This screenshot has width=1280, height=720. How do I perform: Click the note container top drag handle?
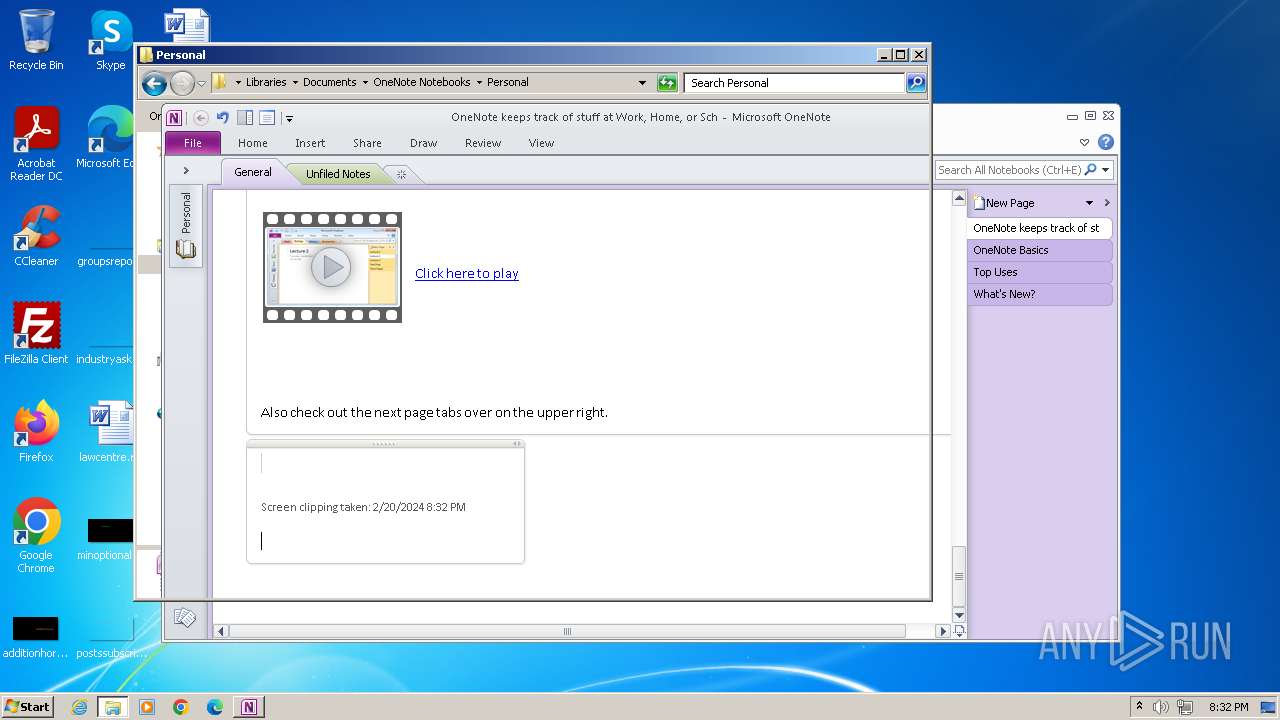click(x=384, y=443)
